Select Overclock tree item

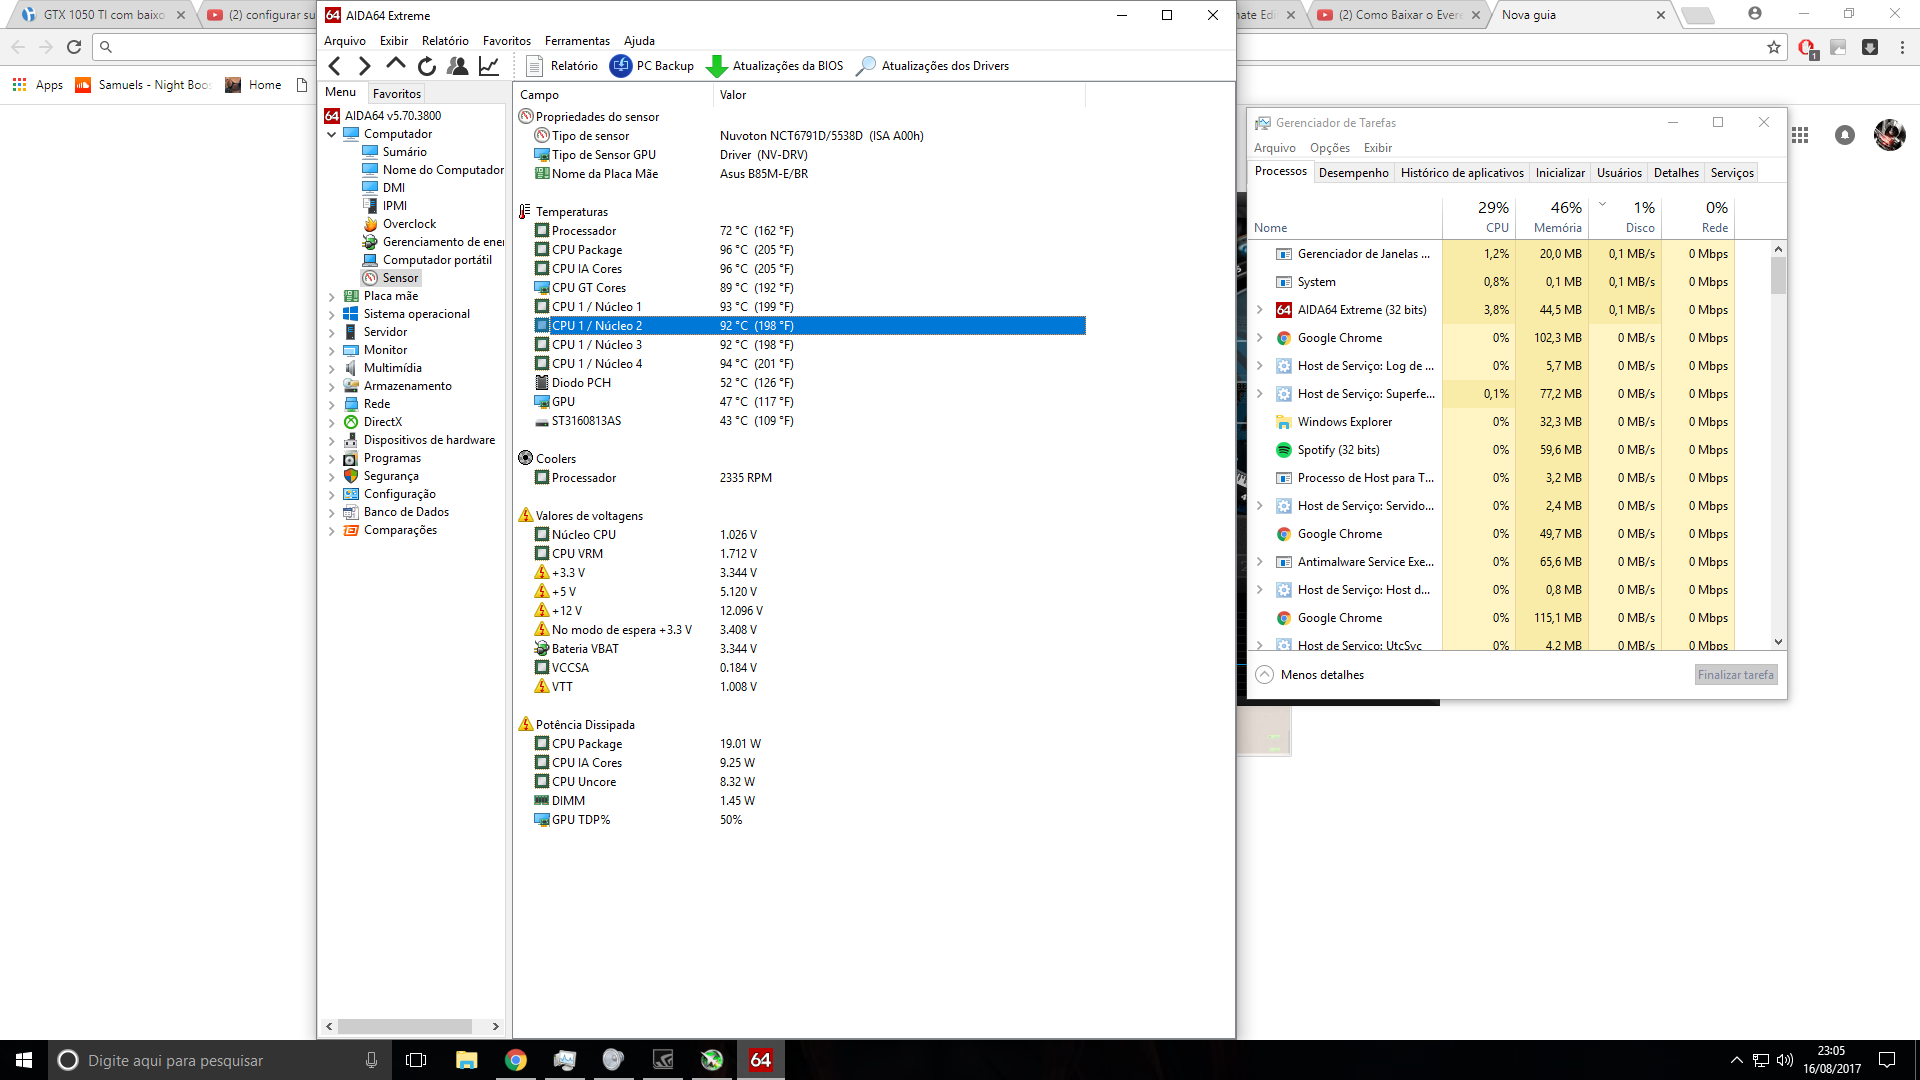tap(409, 224)
